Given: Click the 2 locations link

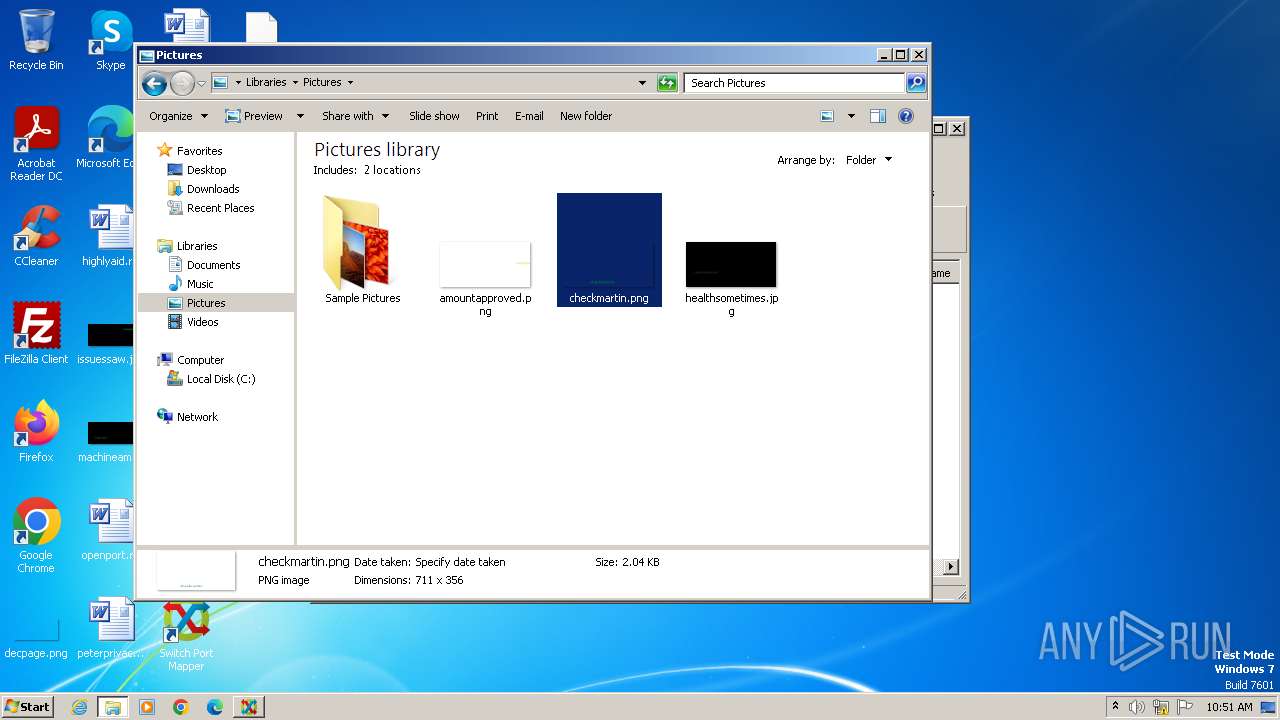Looking at the screenshot, I should [392, 170].
